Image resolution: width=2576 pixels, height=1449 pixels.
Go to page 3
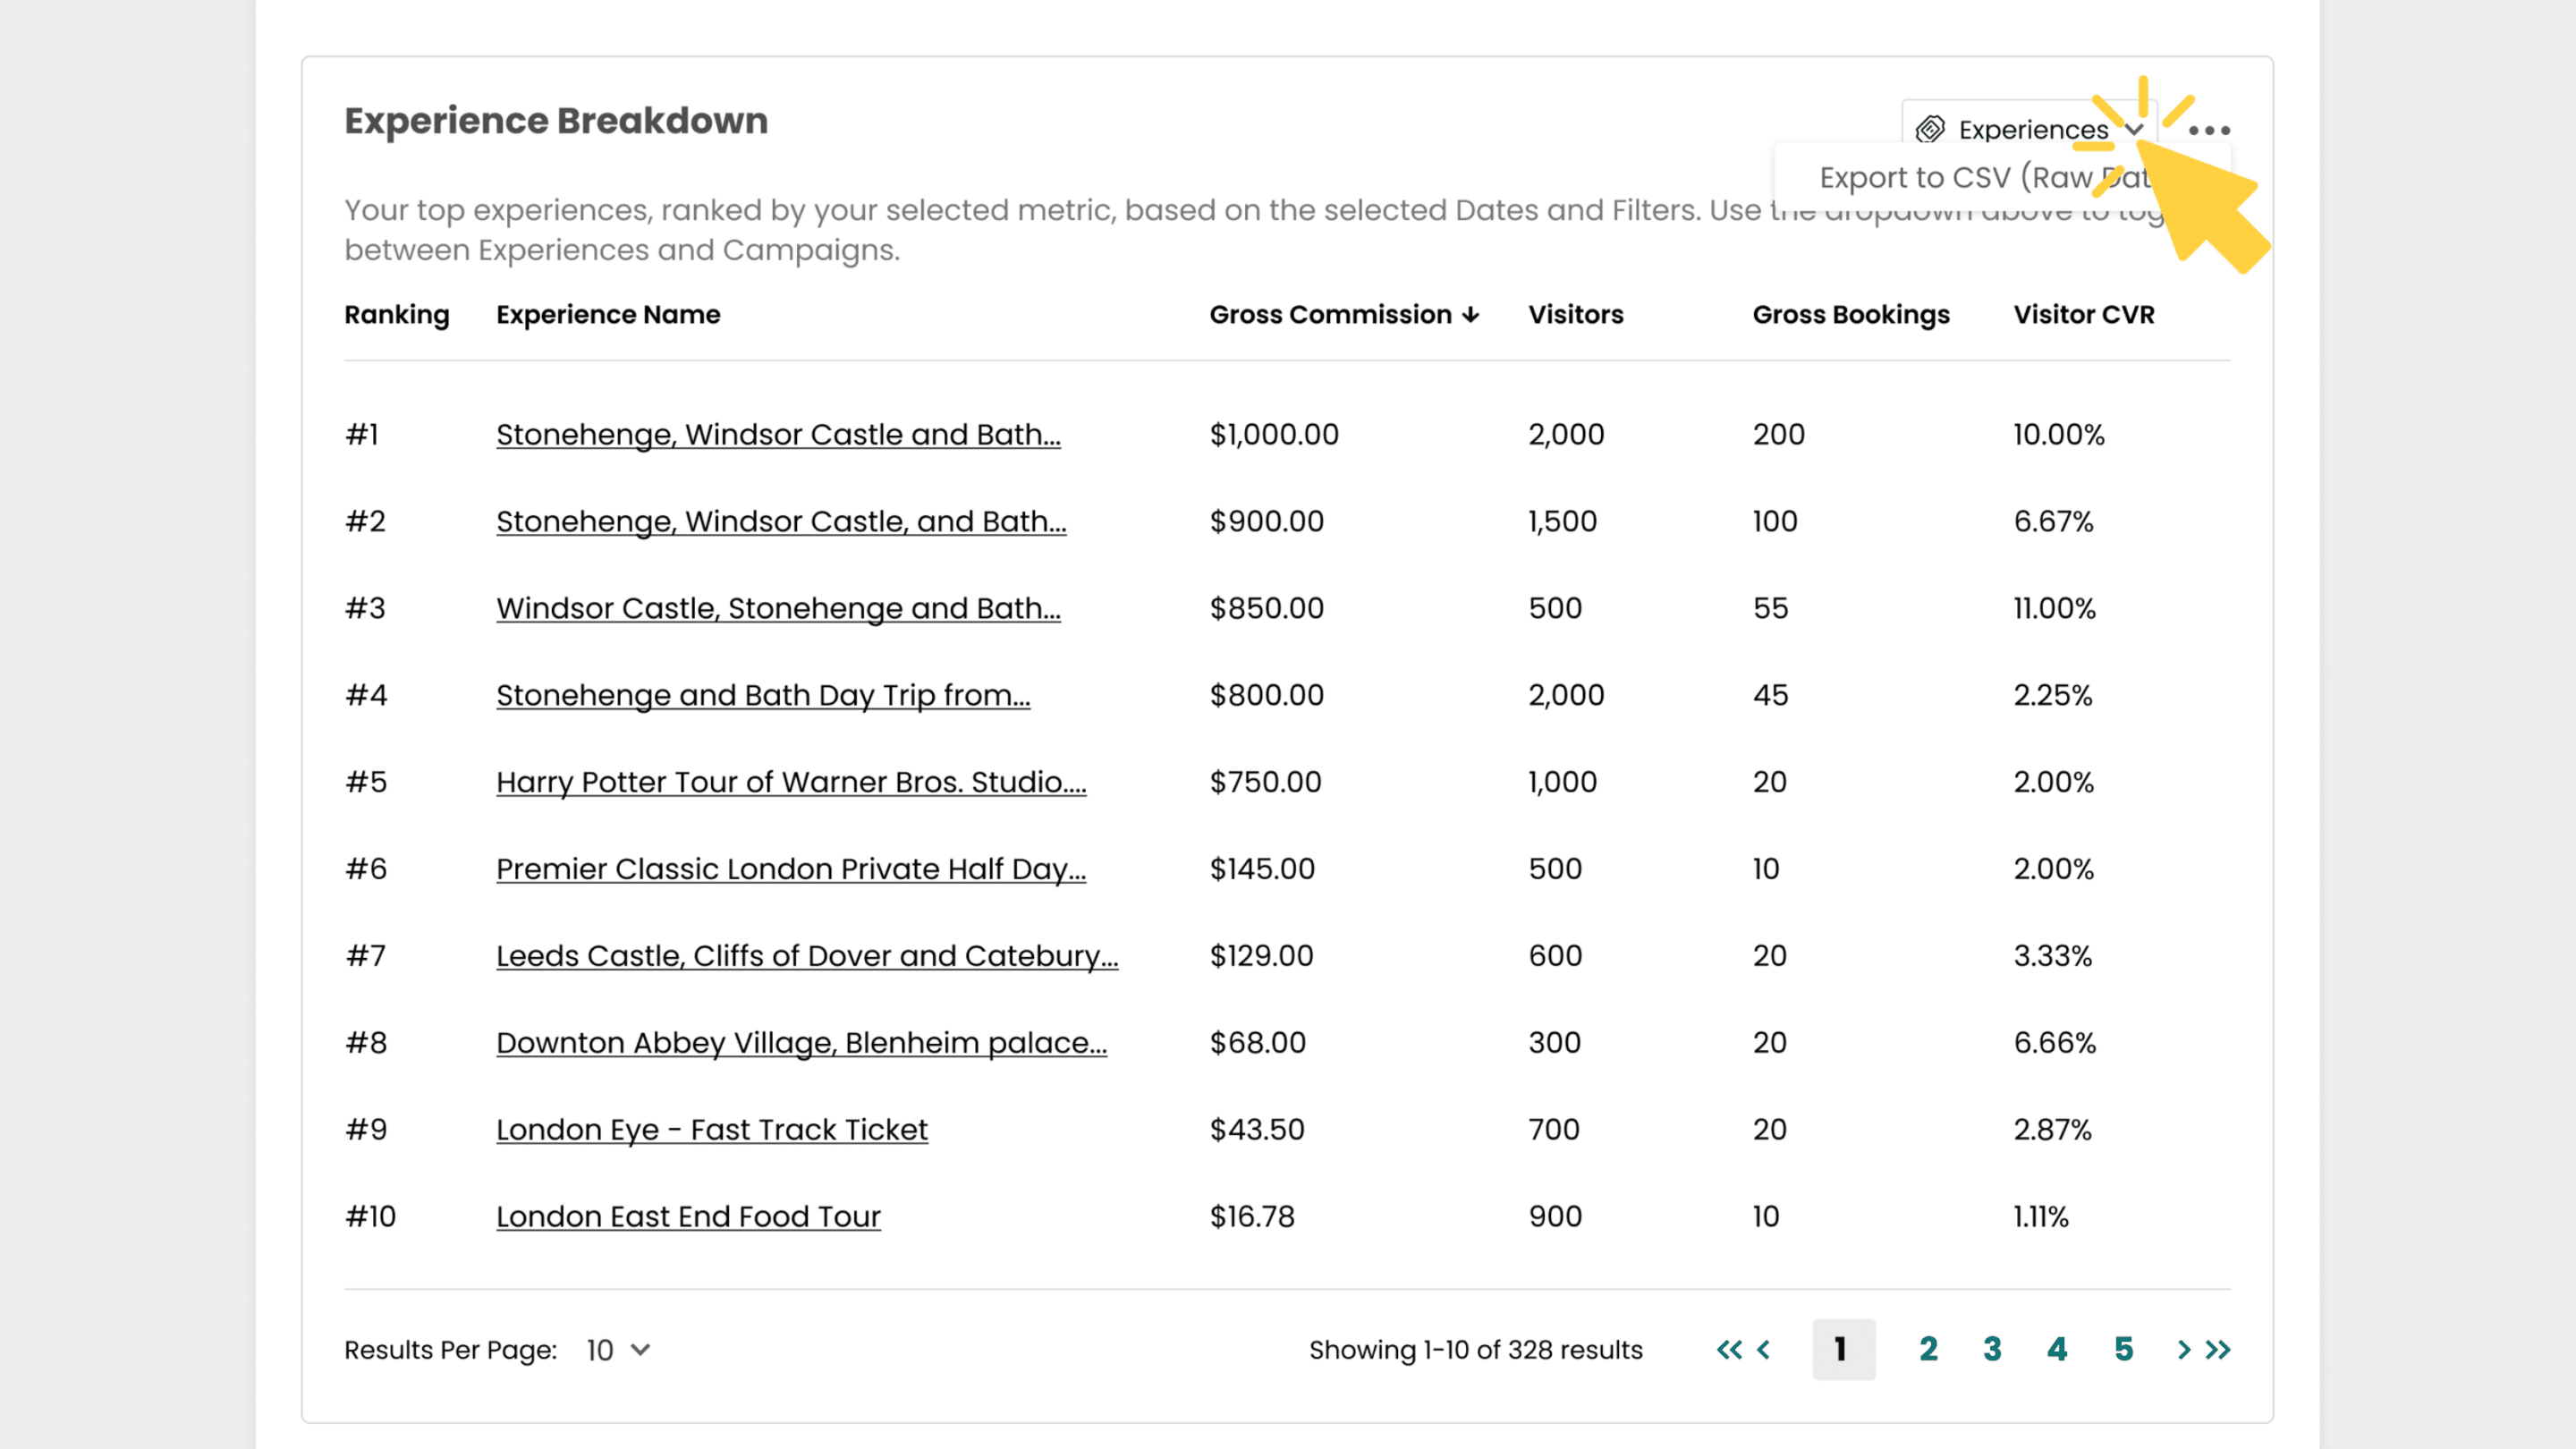tap(1992, 1350)
